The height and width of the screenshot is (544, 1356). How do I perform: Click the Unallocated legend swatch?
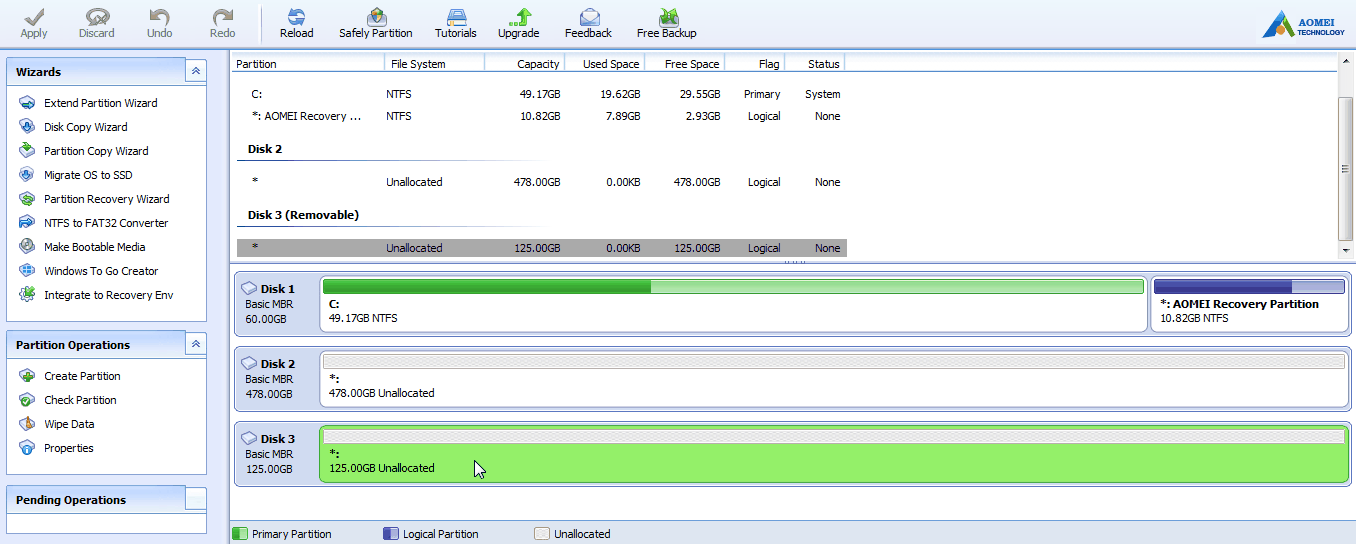click(542, 534)
